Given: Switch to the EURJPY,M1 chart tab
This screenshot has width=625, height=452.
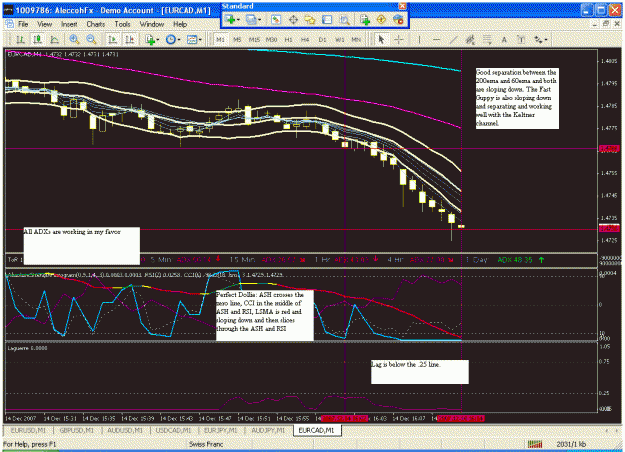Looking at the screenshot, I should pos(221,430).
